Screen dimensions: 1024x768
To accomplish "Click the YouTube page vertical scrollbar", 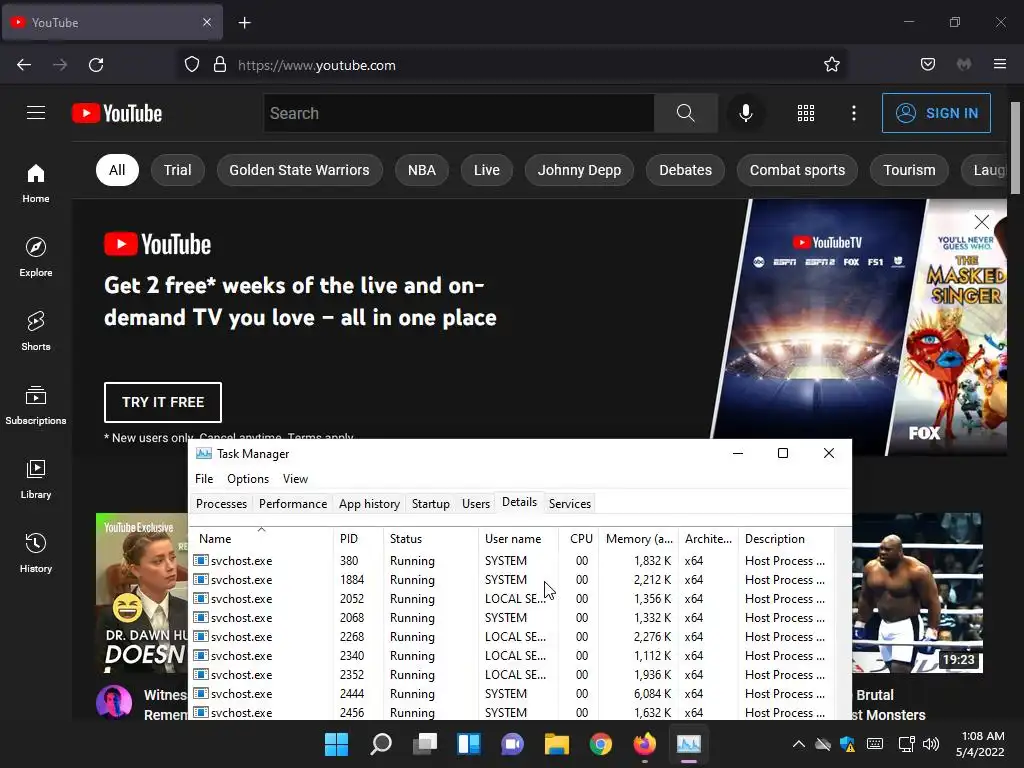I will click(x=1015, y=148).
